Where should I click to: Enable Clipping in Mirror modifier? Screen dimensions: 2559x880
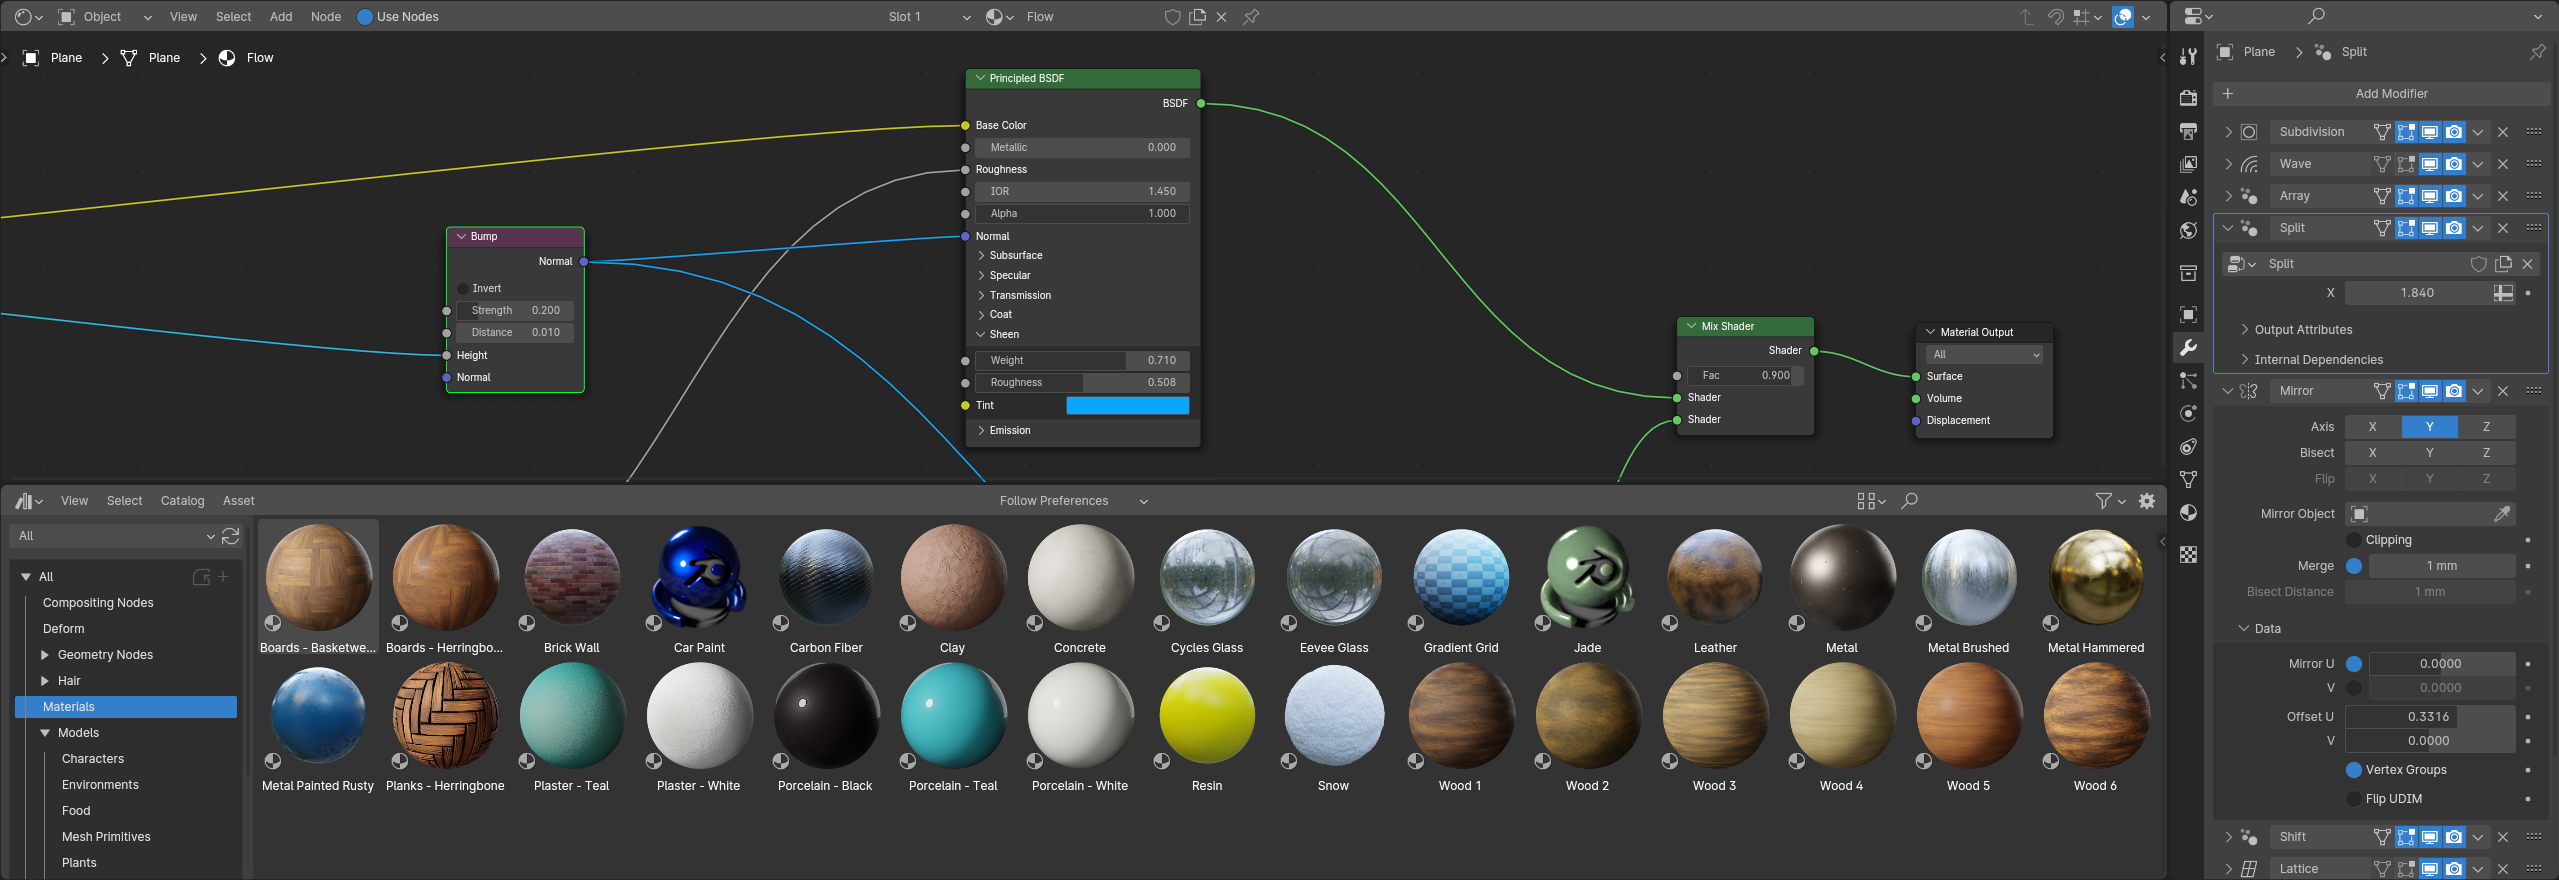point(2354,540)
